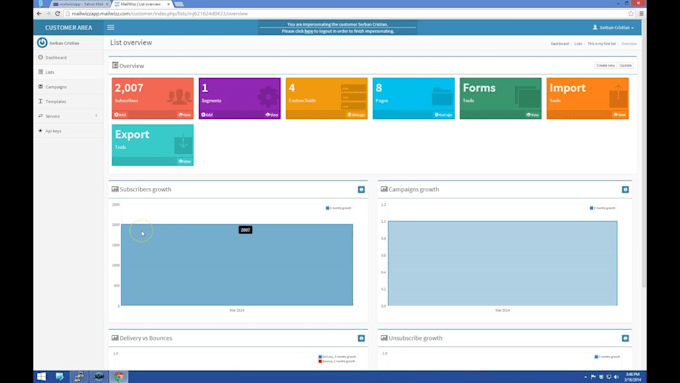Click View on the Subscribers tile
Image resolution: width=680 pixels, height=383 pixels.
tap(185, 115)
